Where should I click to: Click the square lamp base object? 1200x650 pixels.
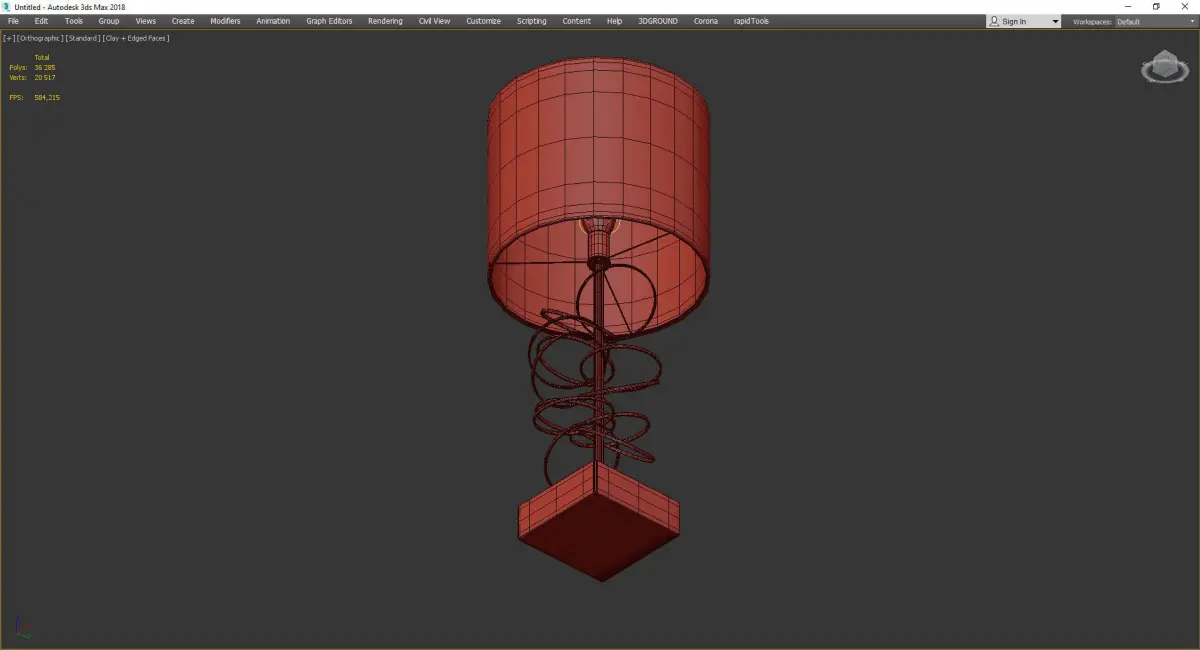point(598,520)
